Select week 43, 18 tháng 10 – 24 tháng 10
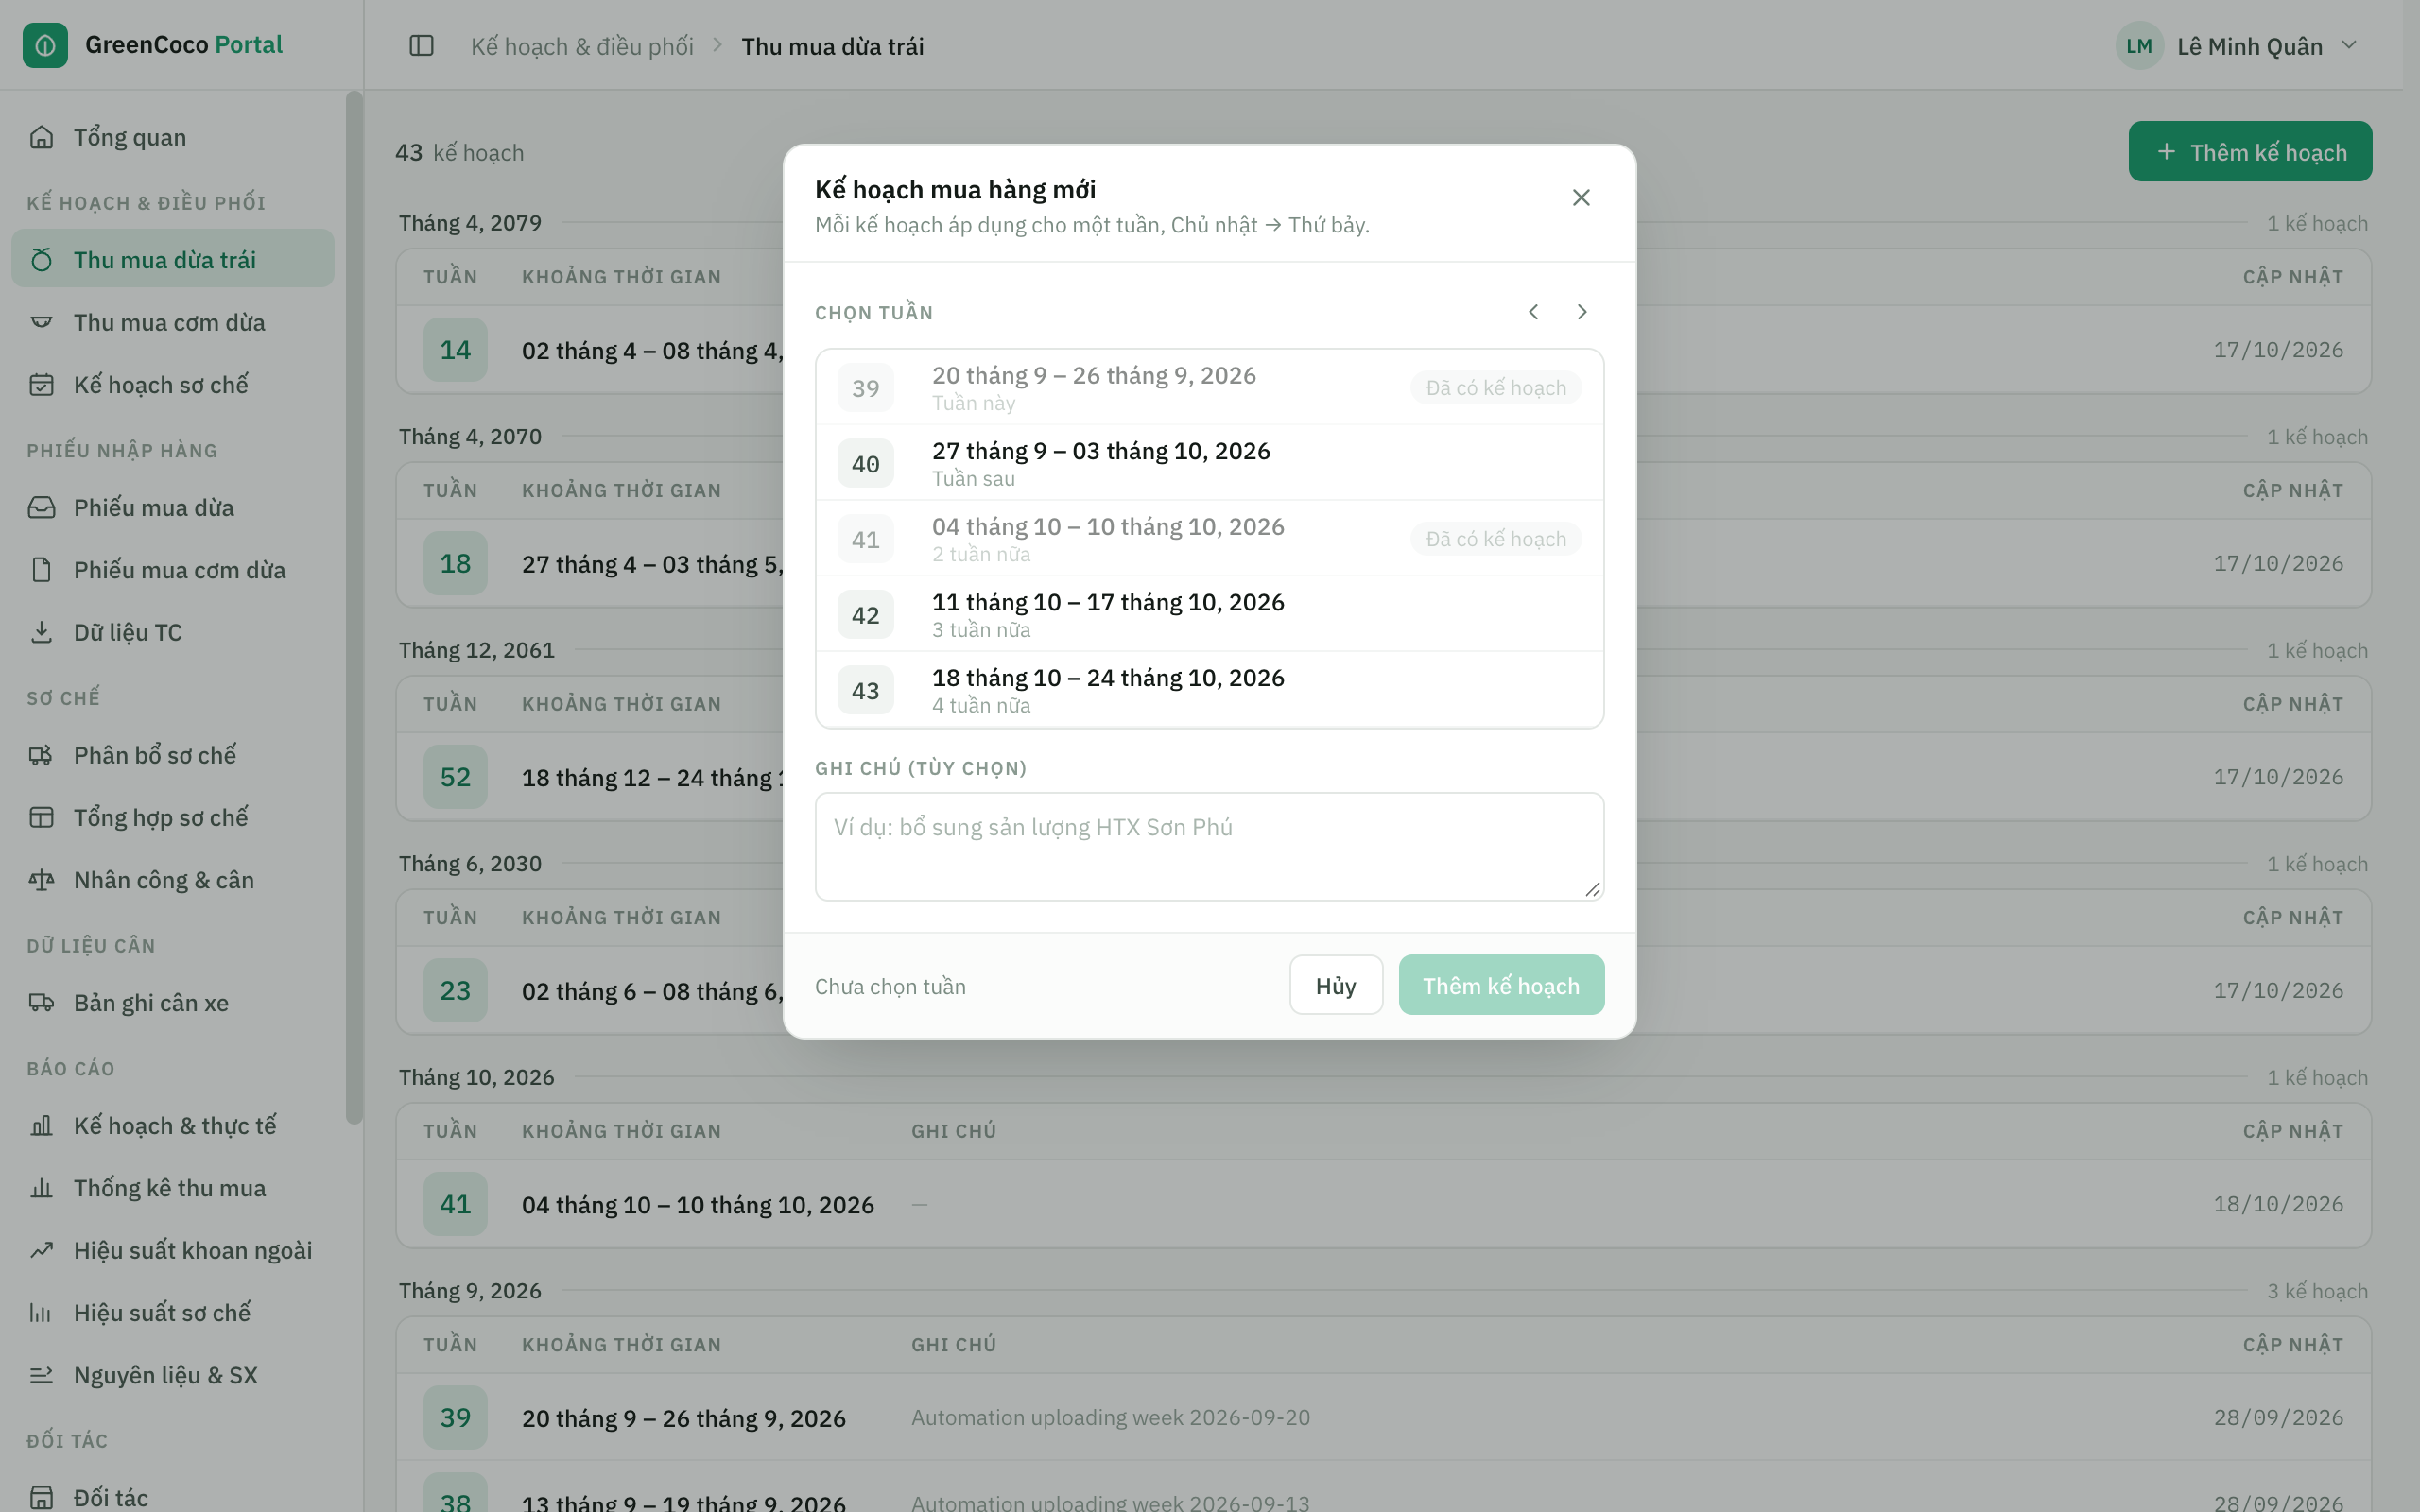Viewport: 2420px width, 1512px height. coord(1209,690)
